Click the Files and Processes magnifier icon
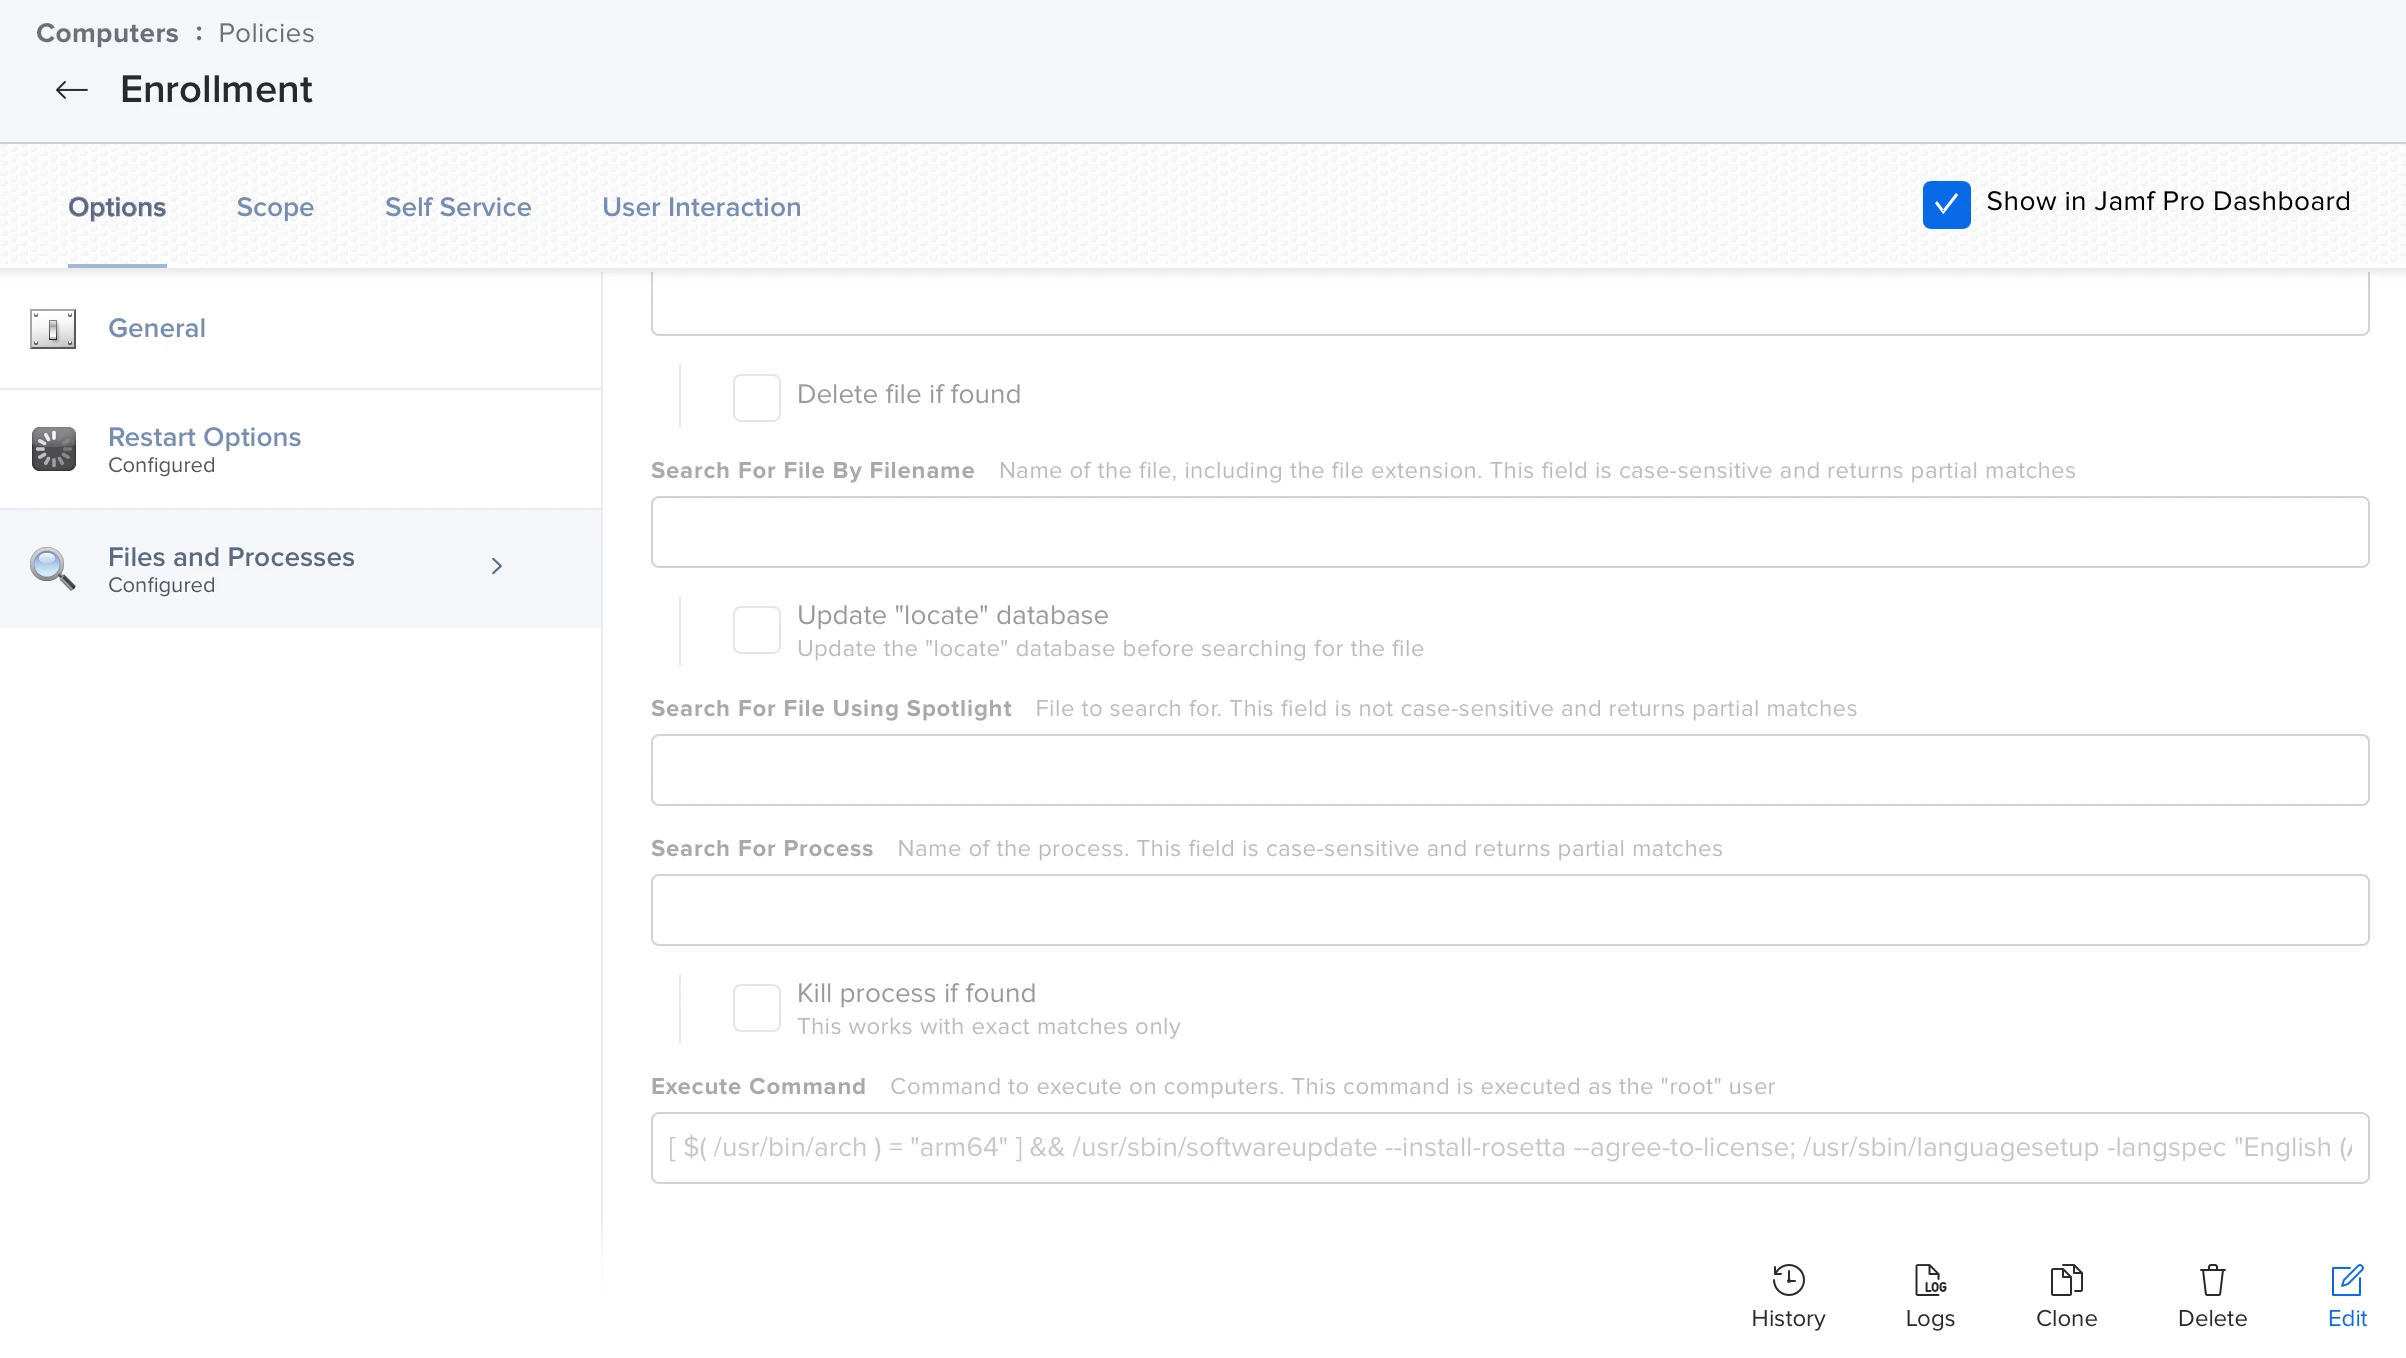The width and height of the screenshot is (2406, 1358). point(53,568)
